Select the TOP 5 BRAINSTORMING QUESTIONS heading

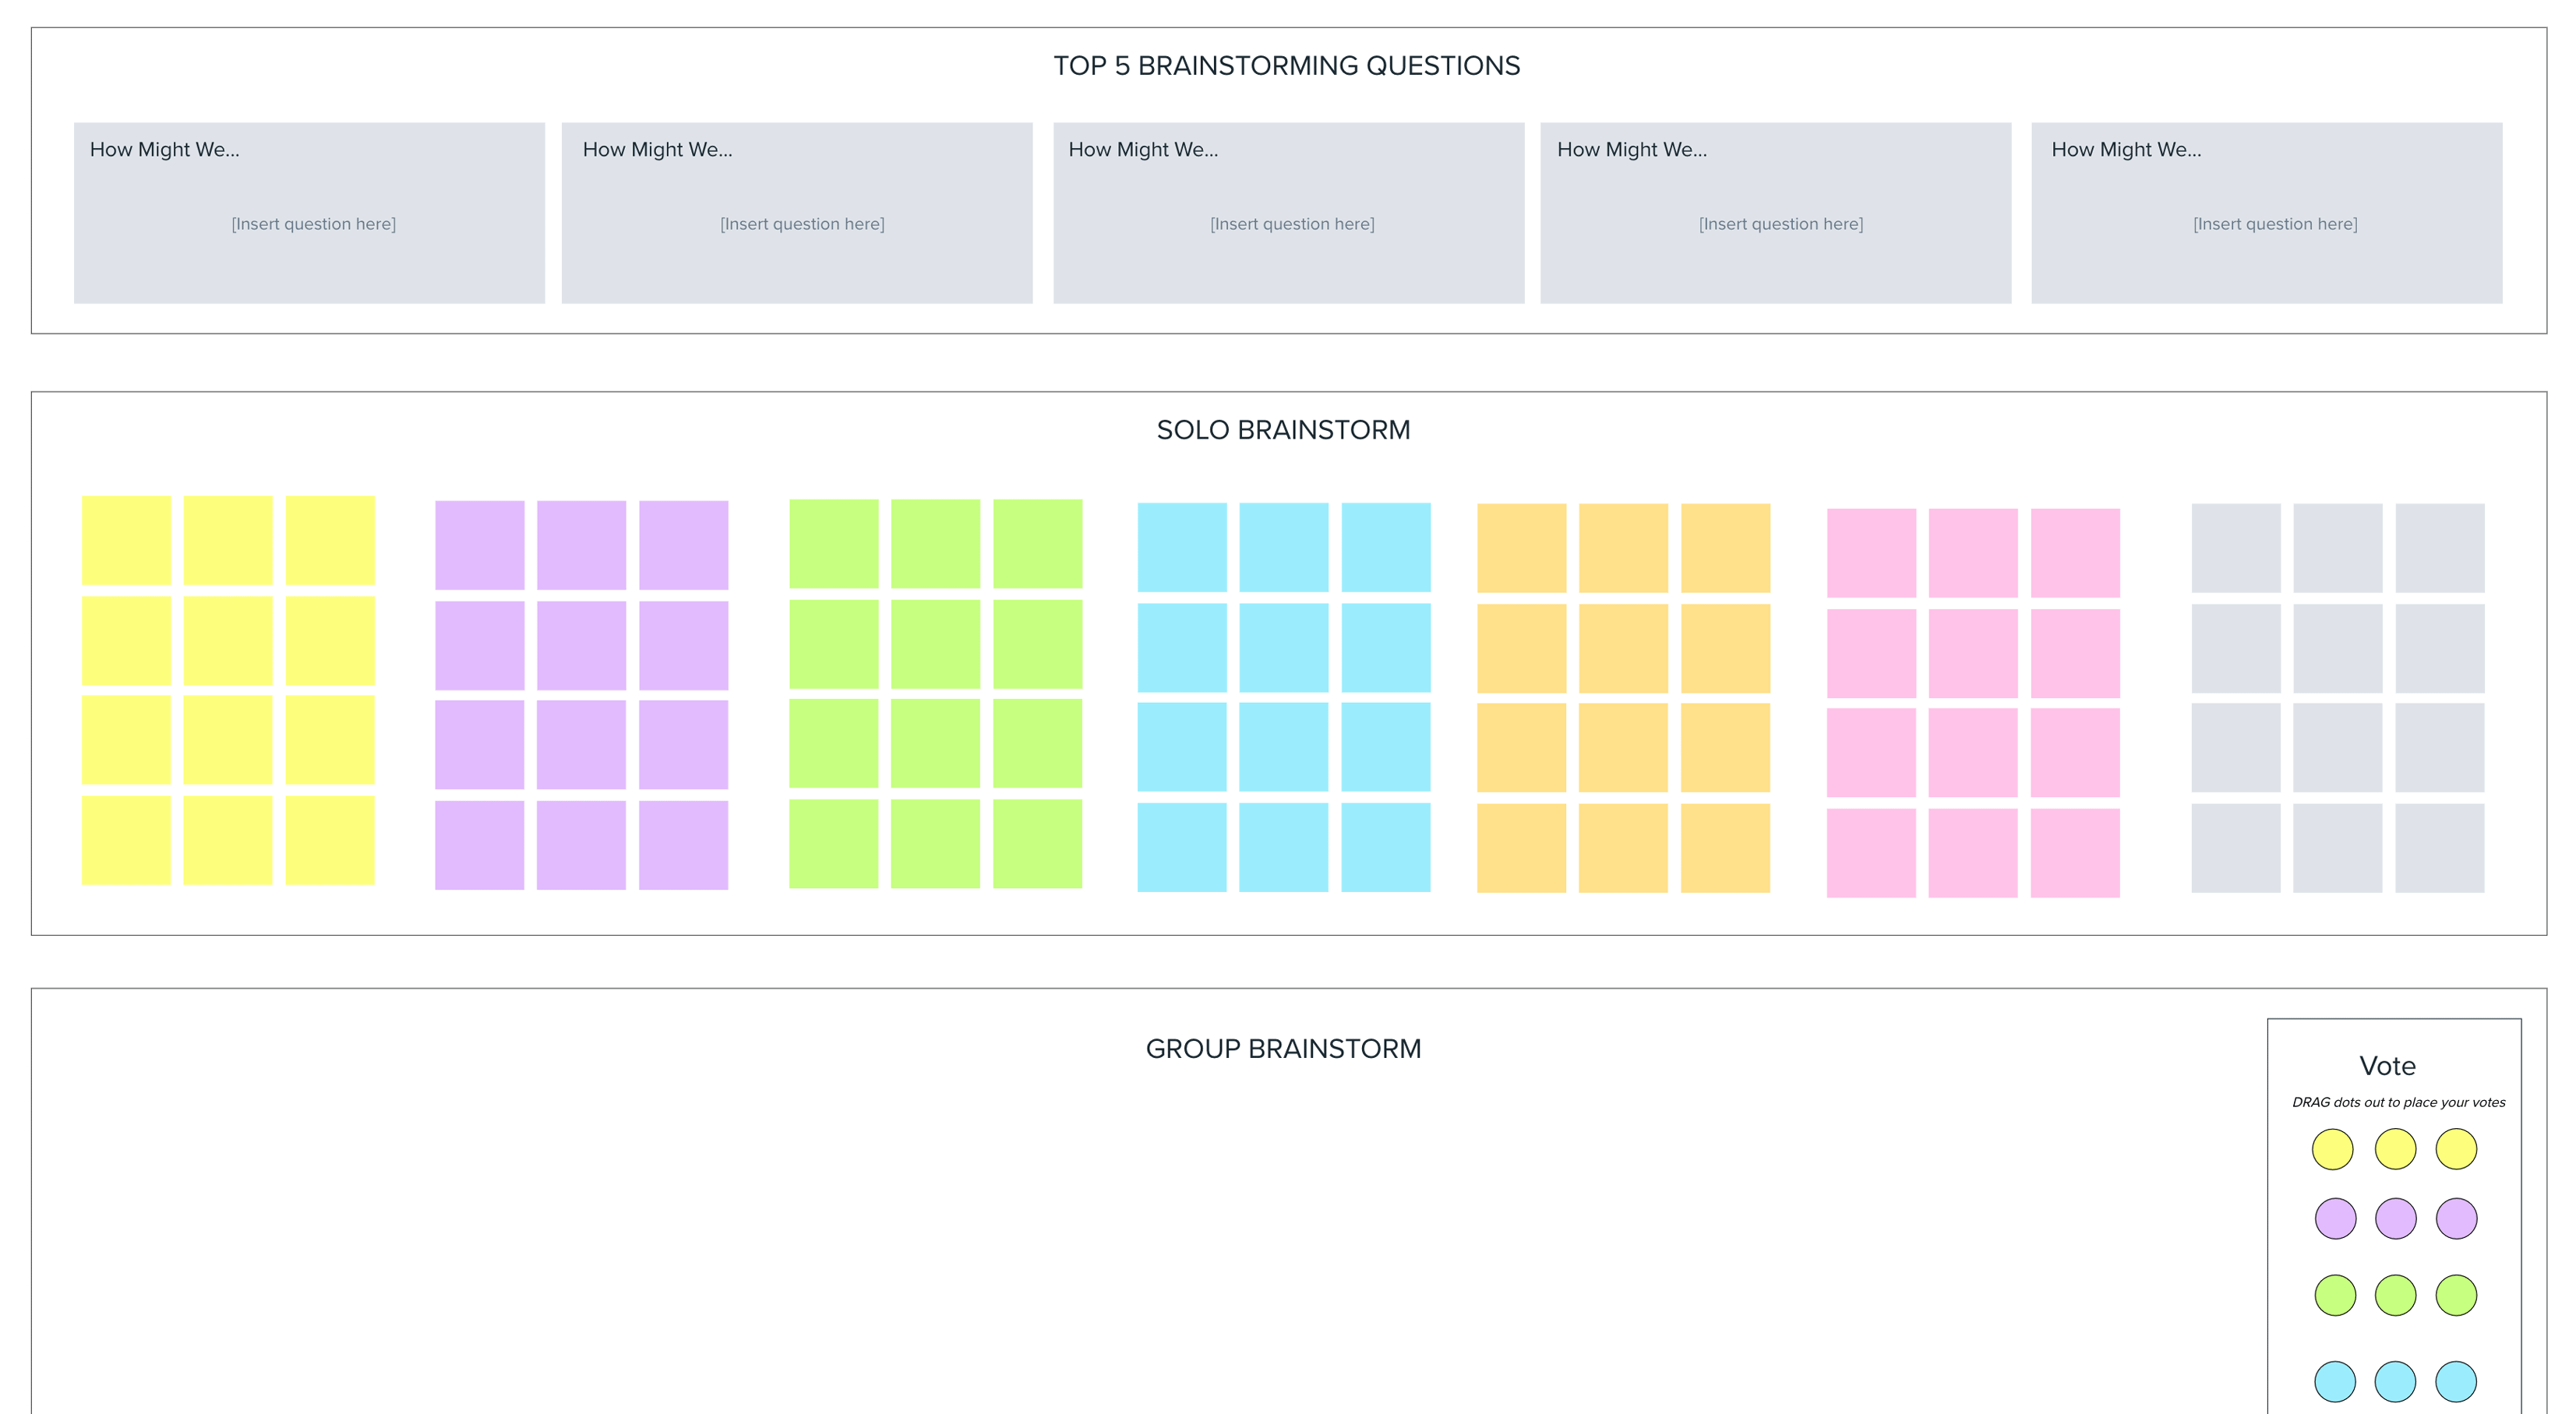click(1286, 66)
